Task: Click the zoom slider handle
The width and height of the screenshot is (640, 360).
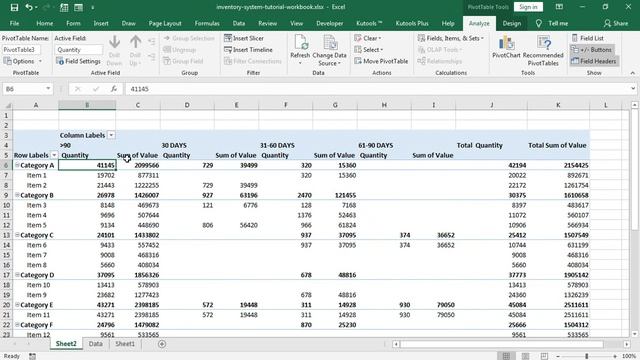Action: pos(587,356)
